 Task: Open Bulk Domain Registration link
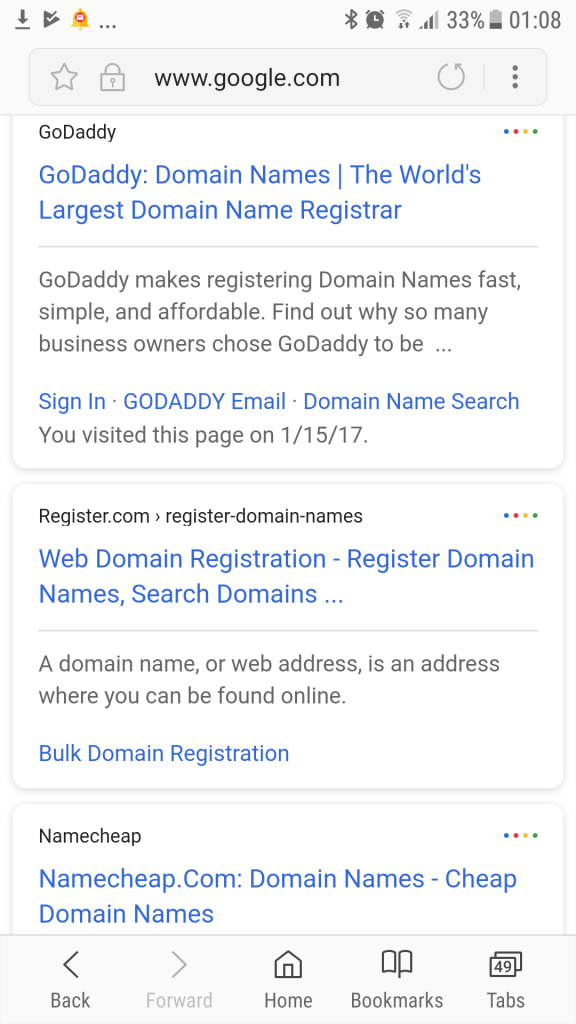[164, 753]
